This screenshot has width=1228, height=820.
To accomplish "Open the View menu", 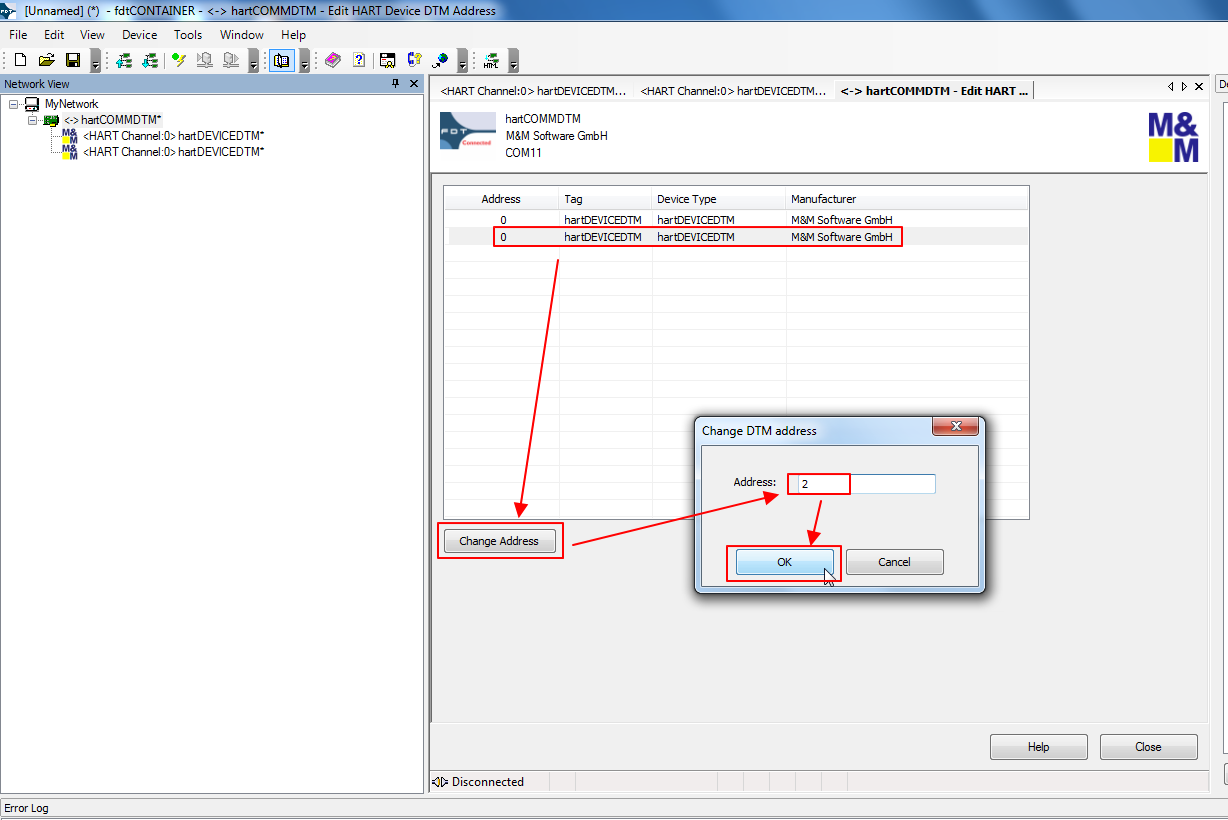I will pos(92,35).
